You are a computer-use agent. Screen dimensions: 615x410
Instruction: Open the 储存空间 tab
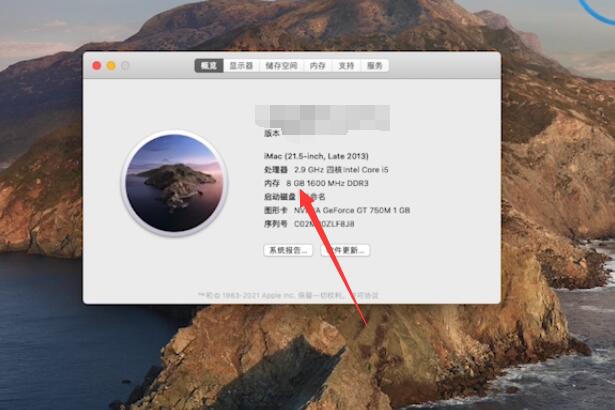pyautogui.click(x=281, y=66)
